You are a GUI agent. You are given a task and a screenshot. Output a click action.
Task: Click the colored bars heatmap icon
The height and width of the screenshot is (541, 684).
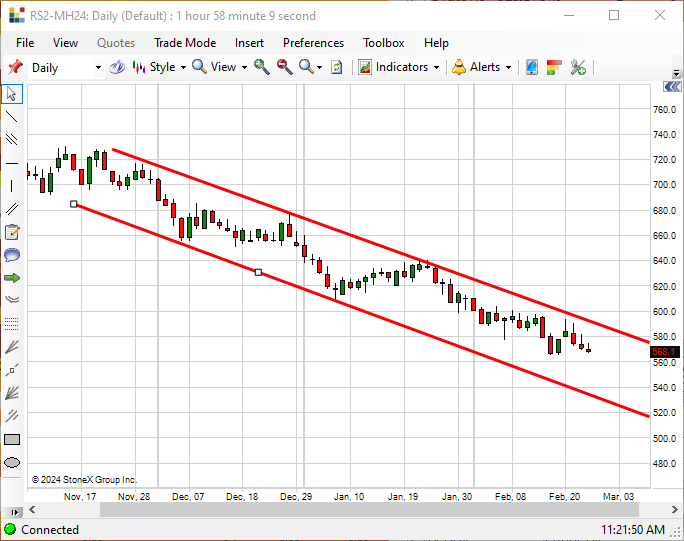pyautogui.click(x=554, y=67)
